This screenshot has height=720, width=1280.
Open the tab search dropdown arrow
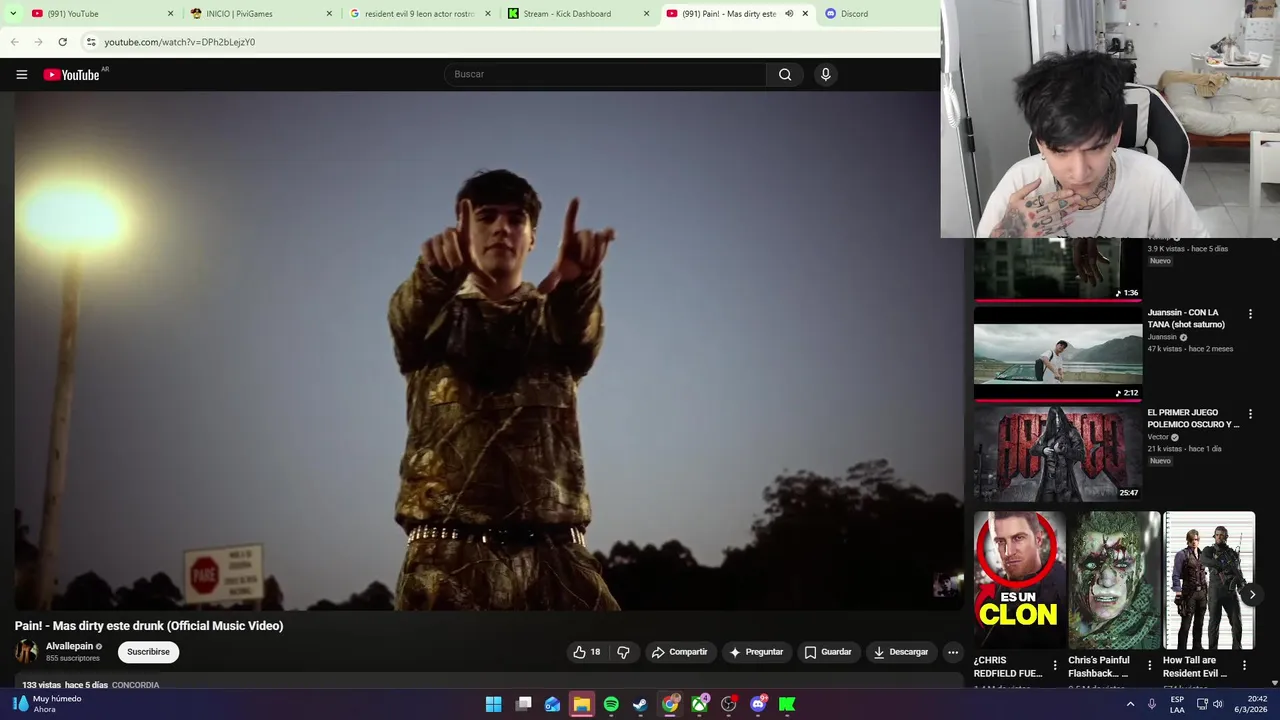click(x=13, y=13)
